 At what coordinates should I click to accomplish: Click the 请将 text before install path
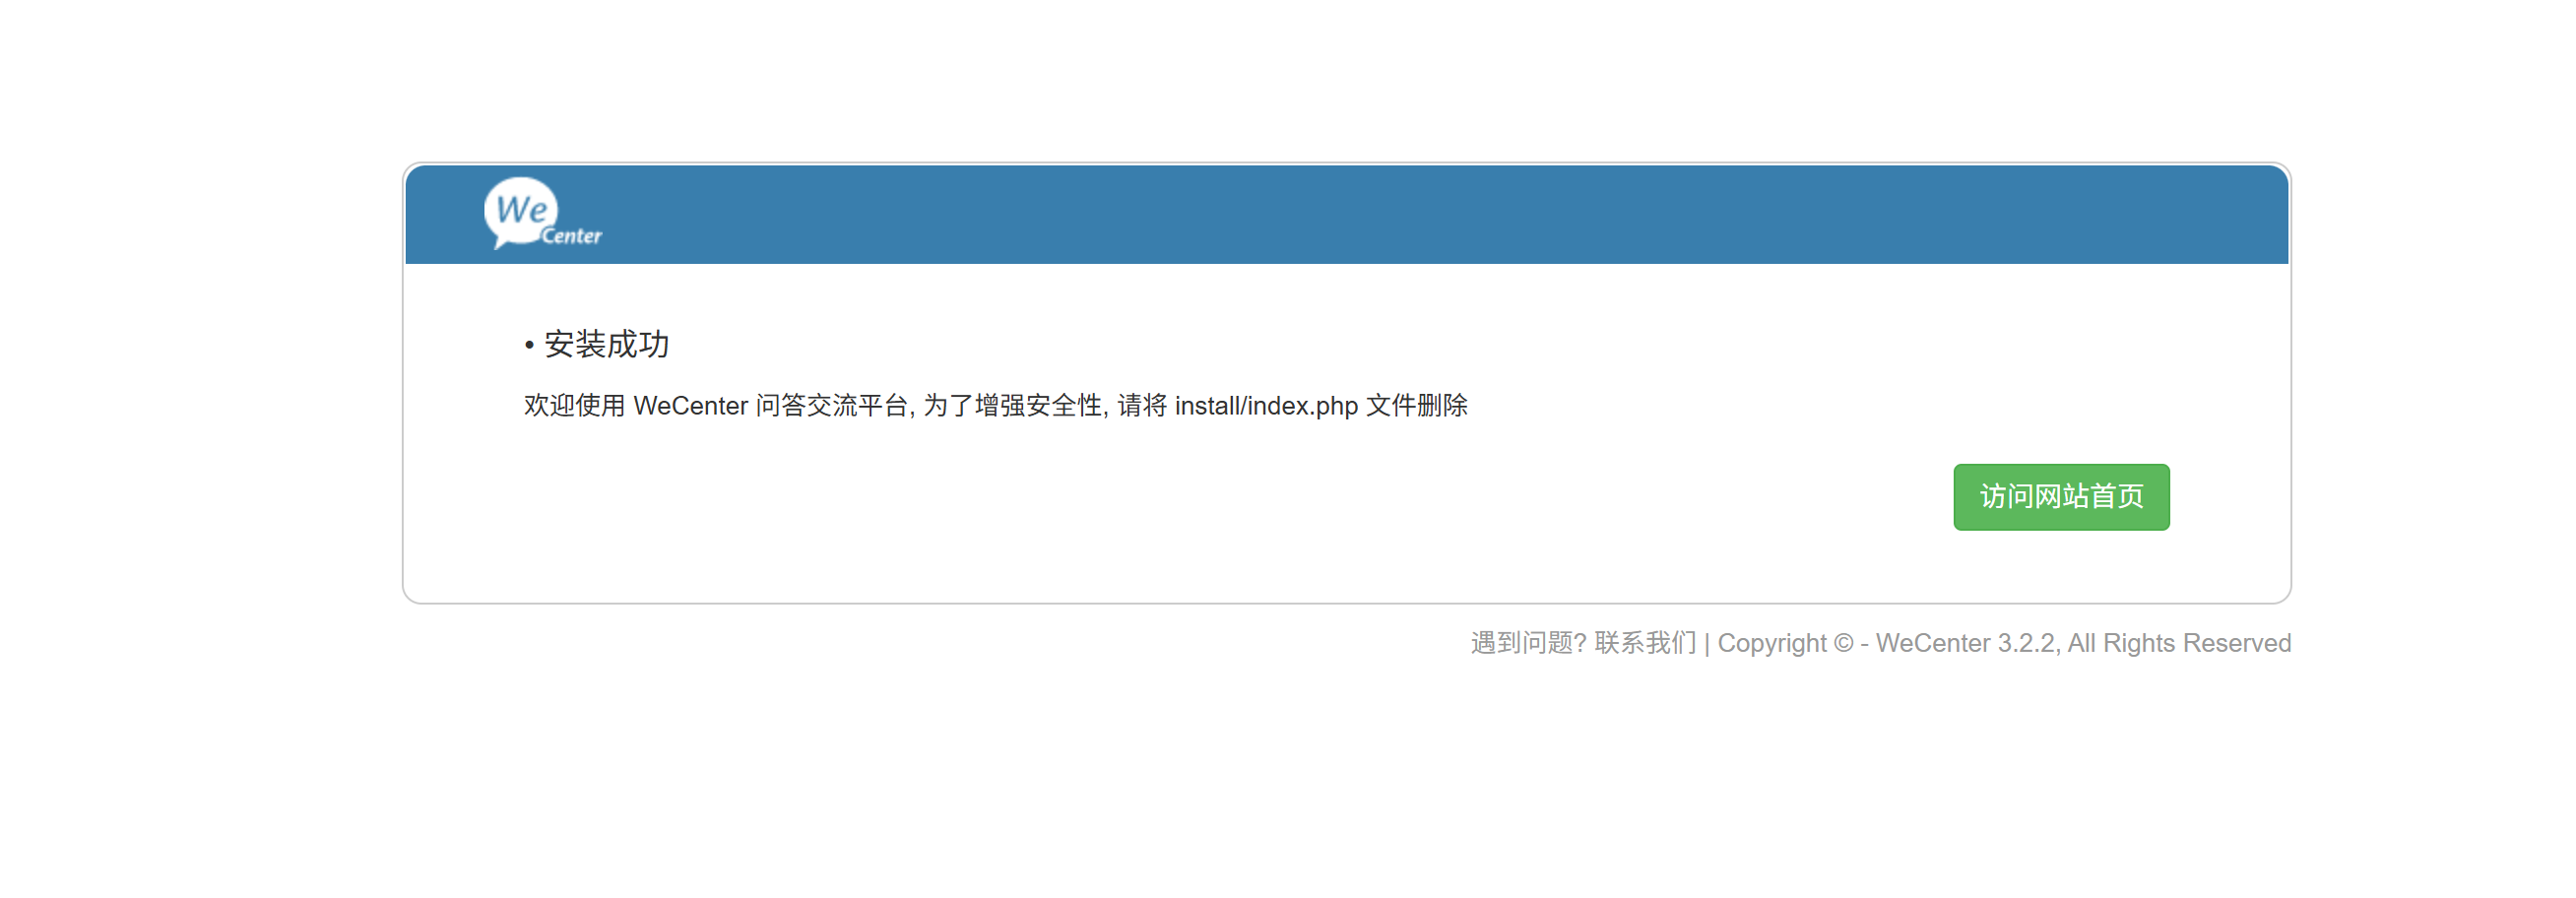point(1141,406)
